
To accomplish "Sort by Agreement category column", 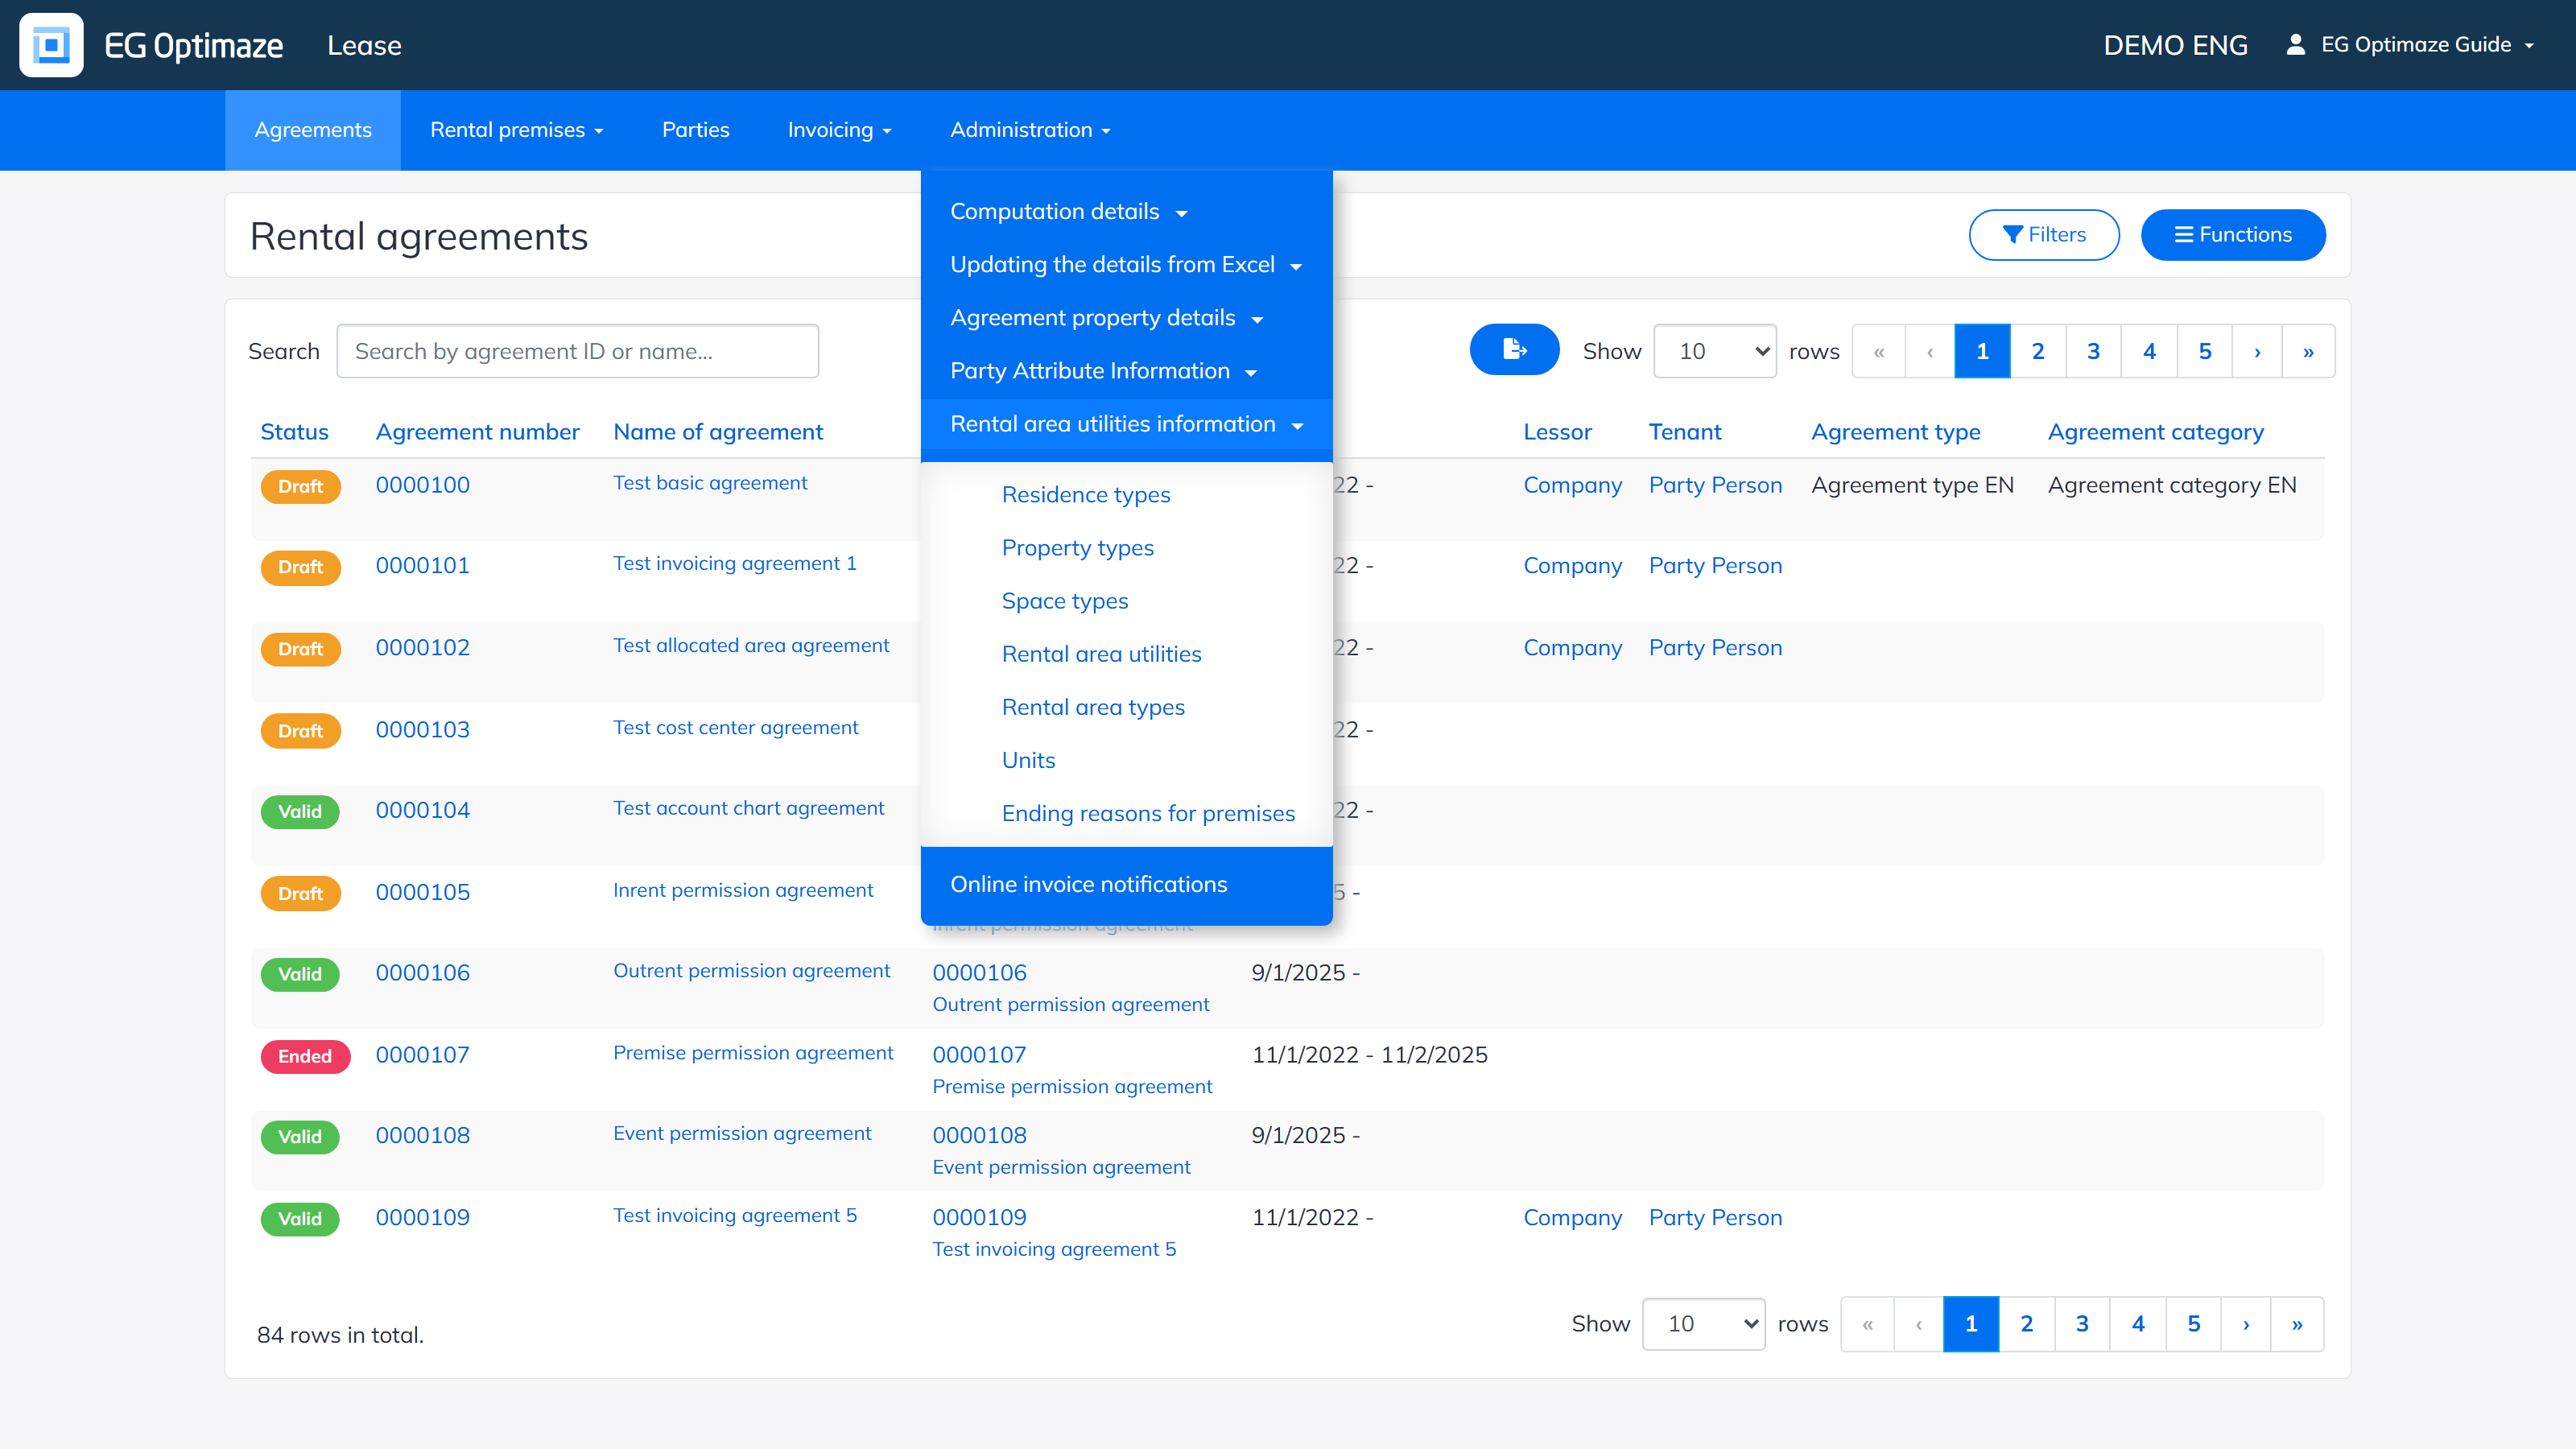I will coord(2155,432).
